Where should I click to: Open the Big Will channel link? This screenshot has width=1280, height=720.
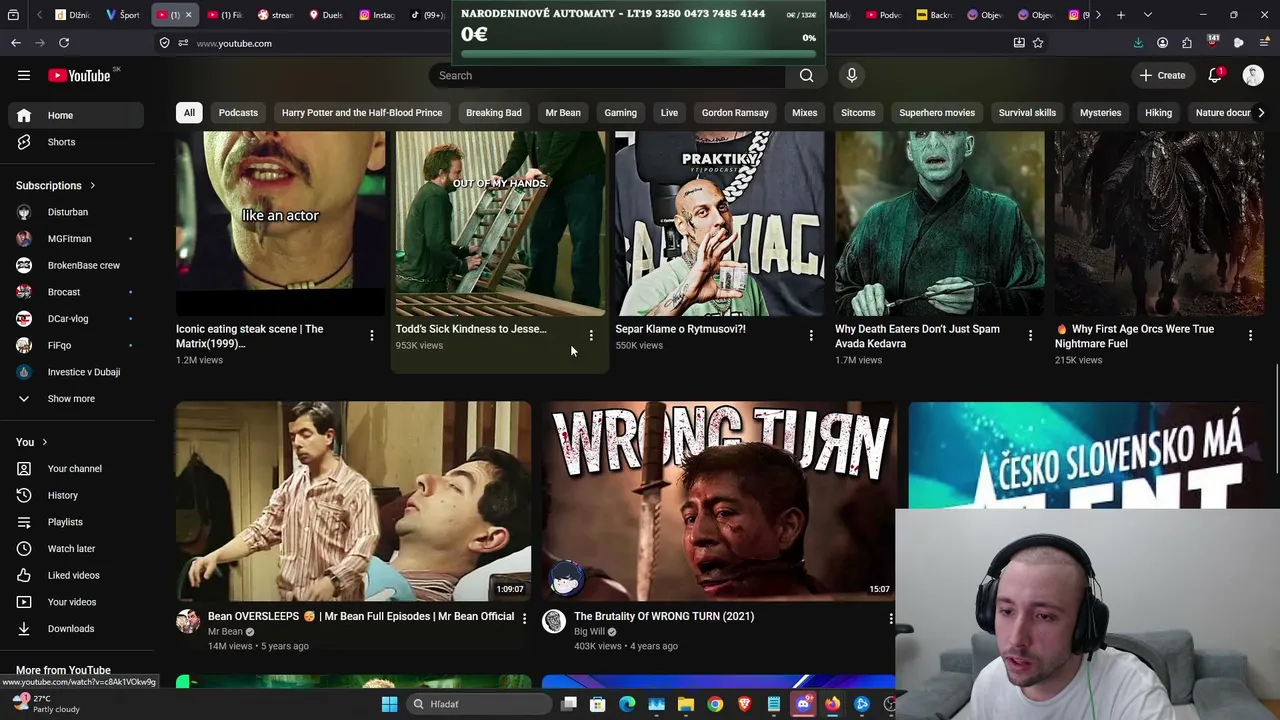point(589,632)
